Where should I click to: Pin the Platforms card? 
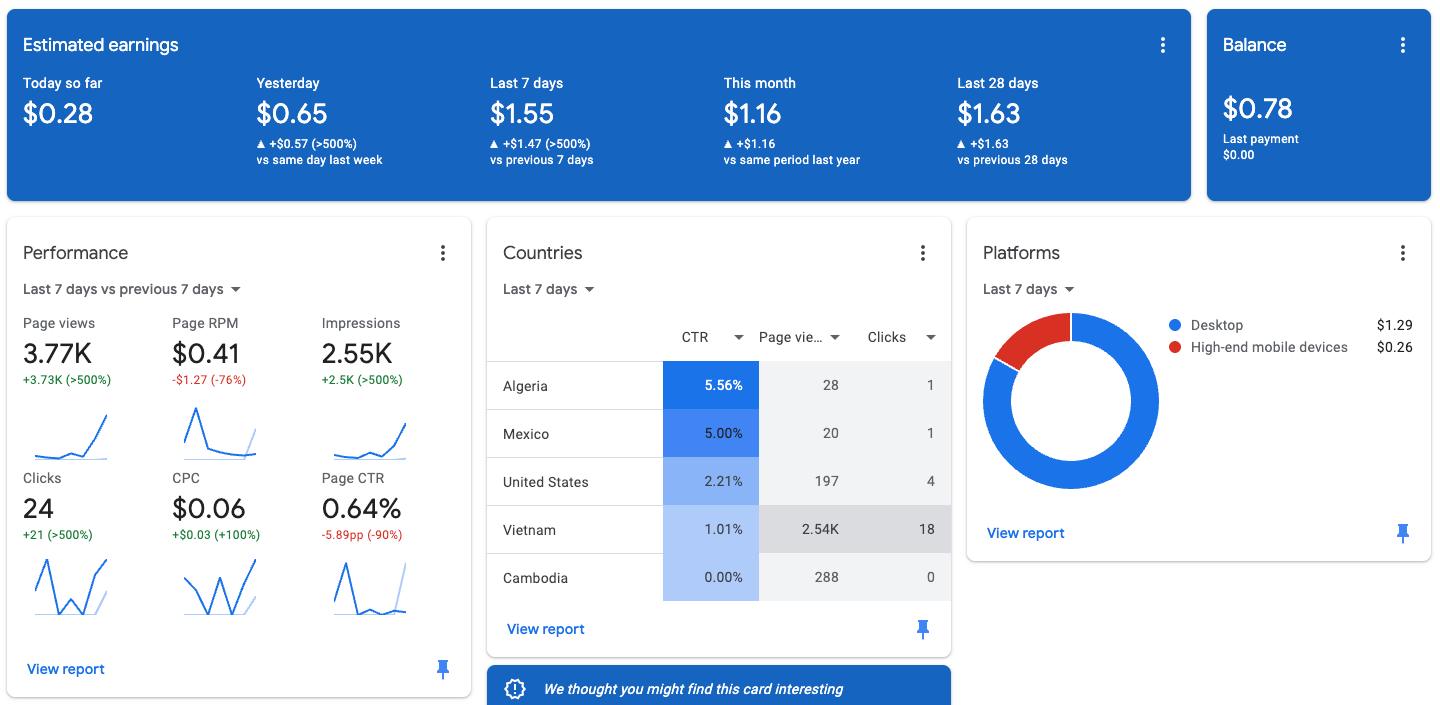click(1402, 533)
